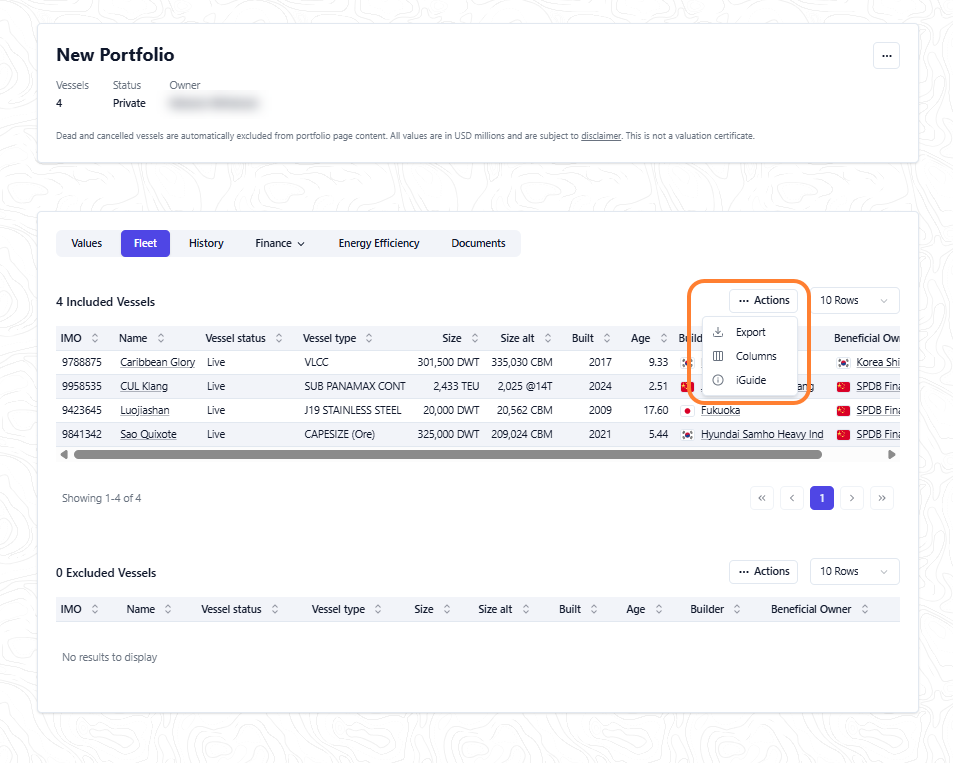
Task: Choose Columns from the Actions menu
Action: pyautogui.click(x=749, y=356)
